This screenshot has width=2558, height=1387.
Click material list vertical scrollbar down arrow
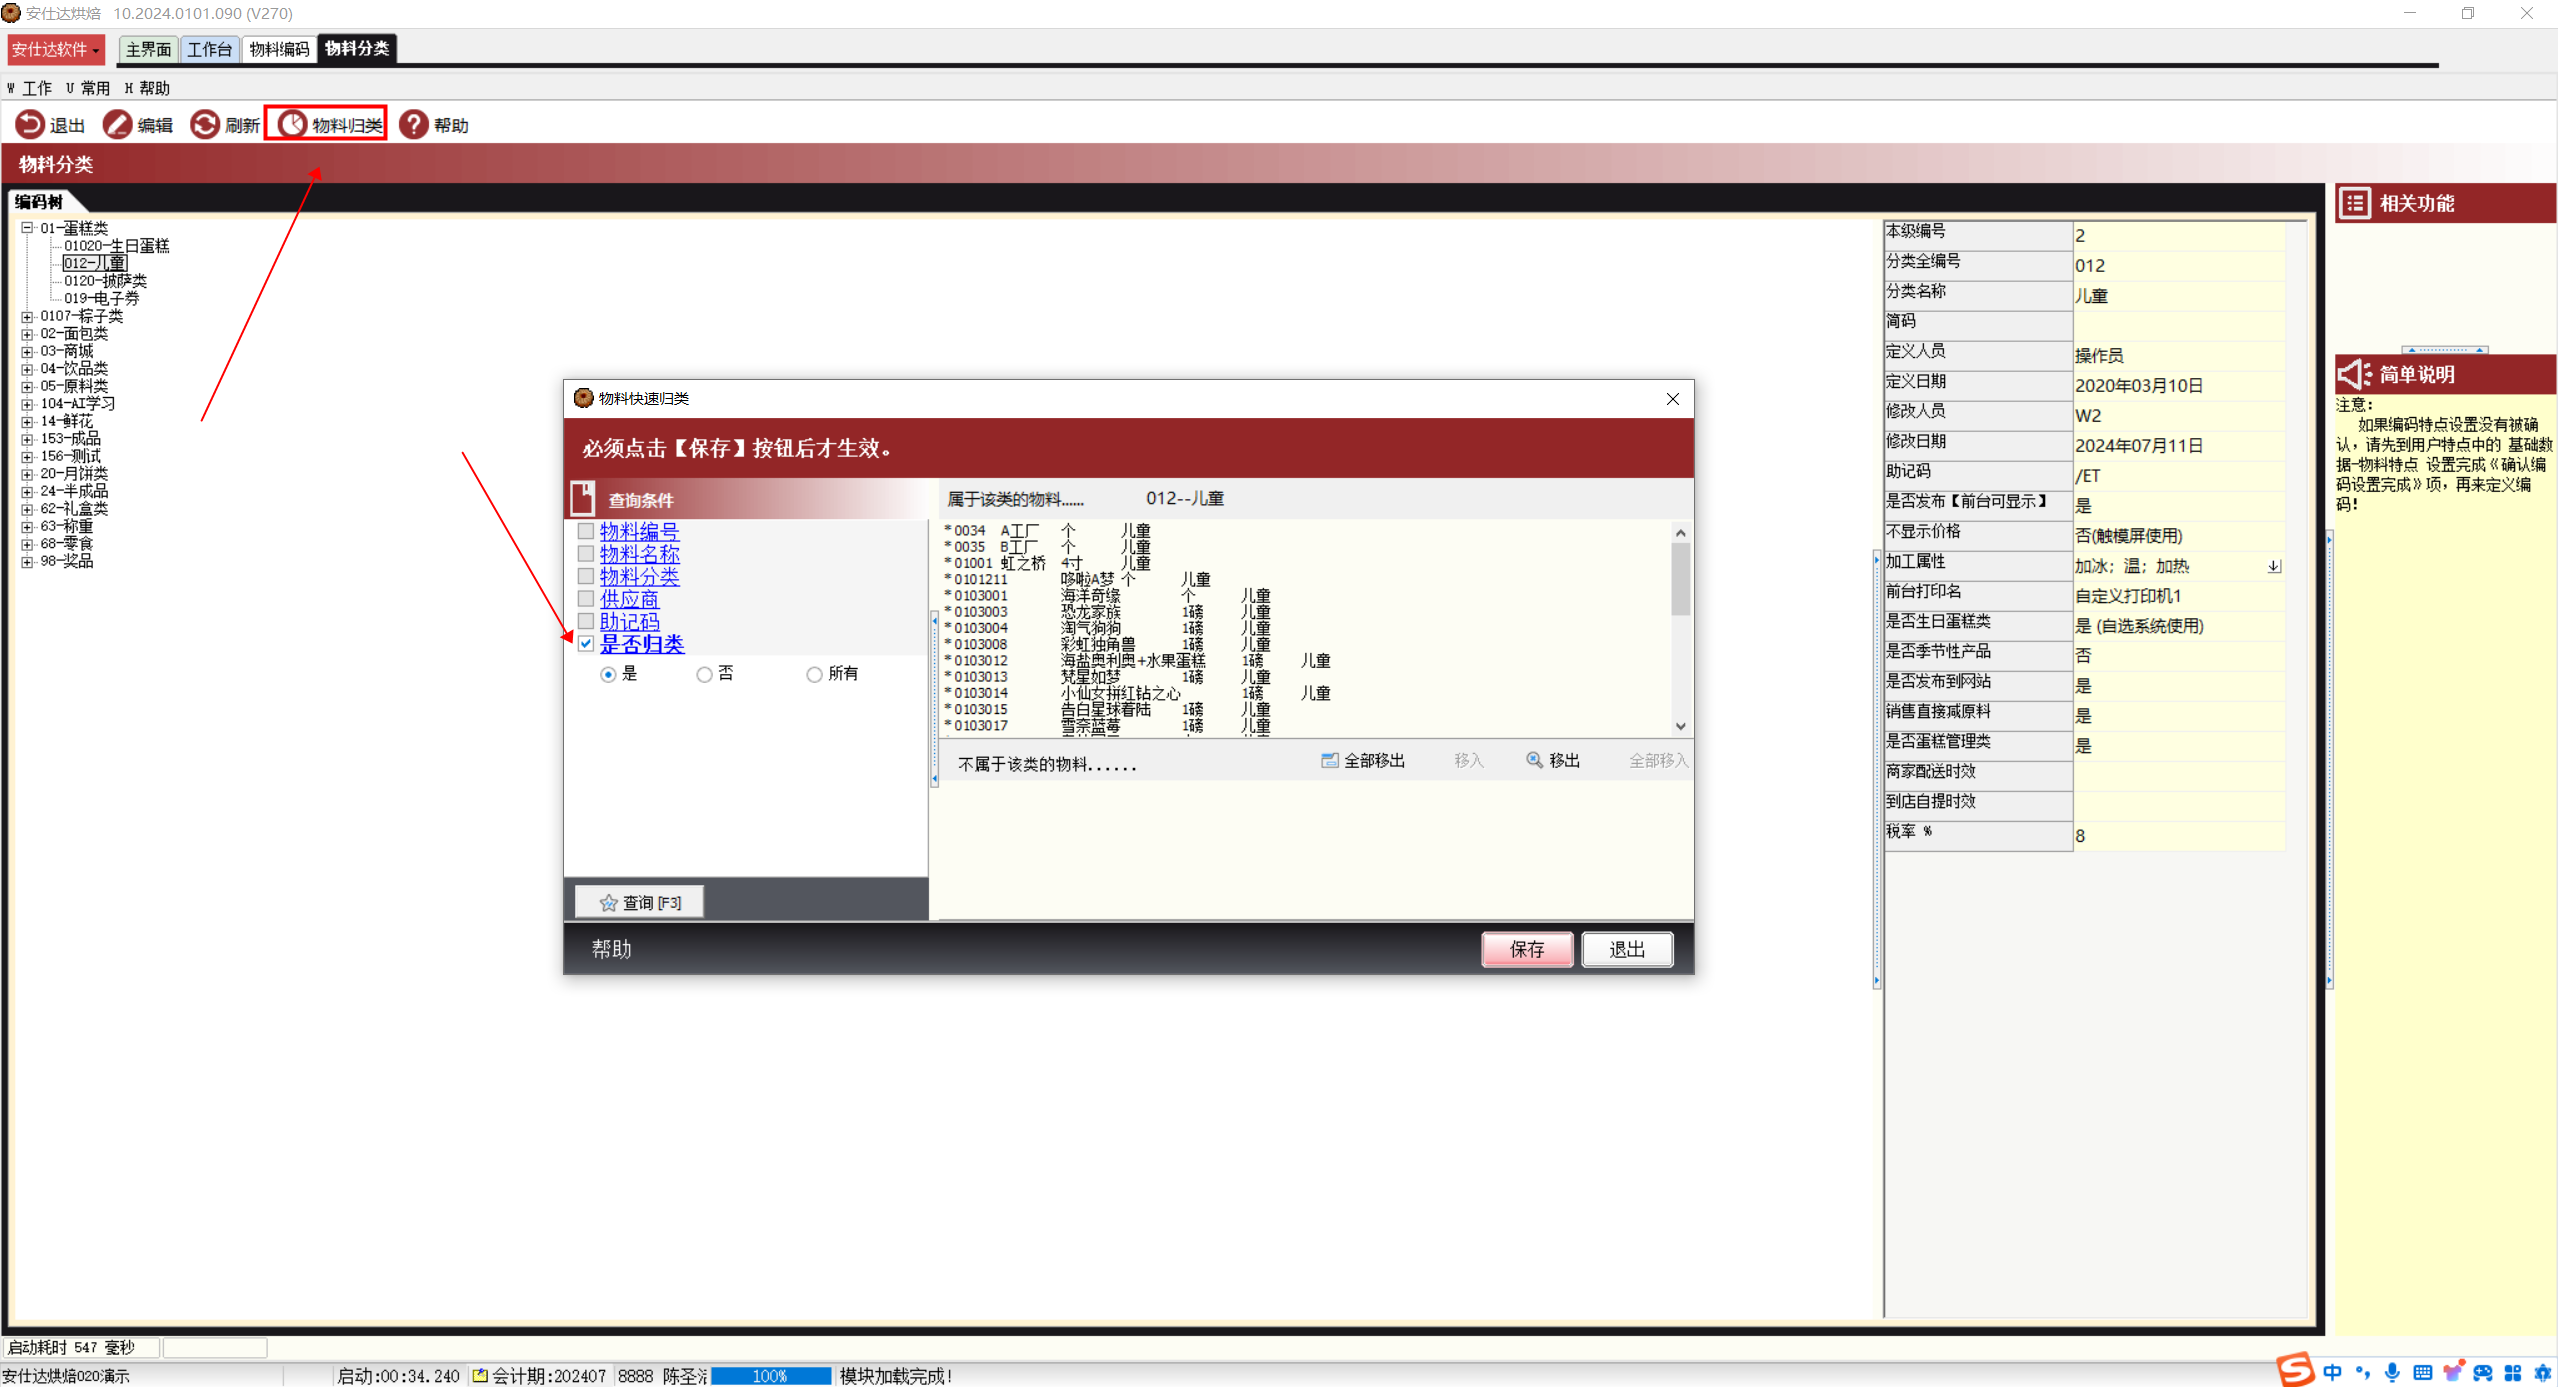pyautogui.click(x=1681, y=726)
